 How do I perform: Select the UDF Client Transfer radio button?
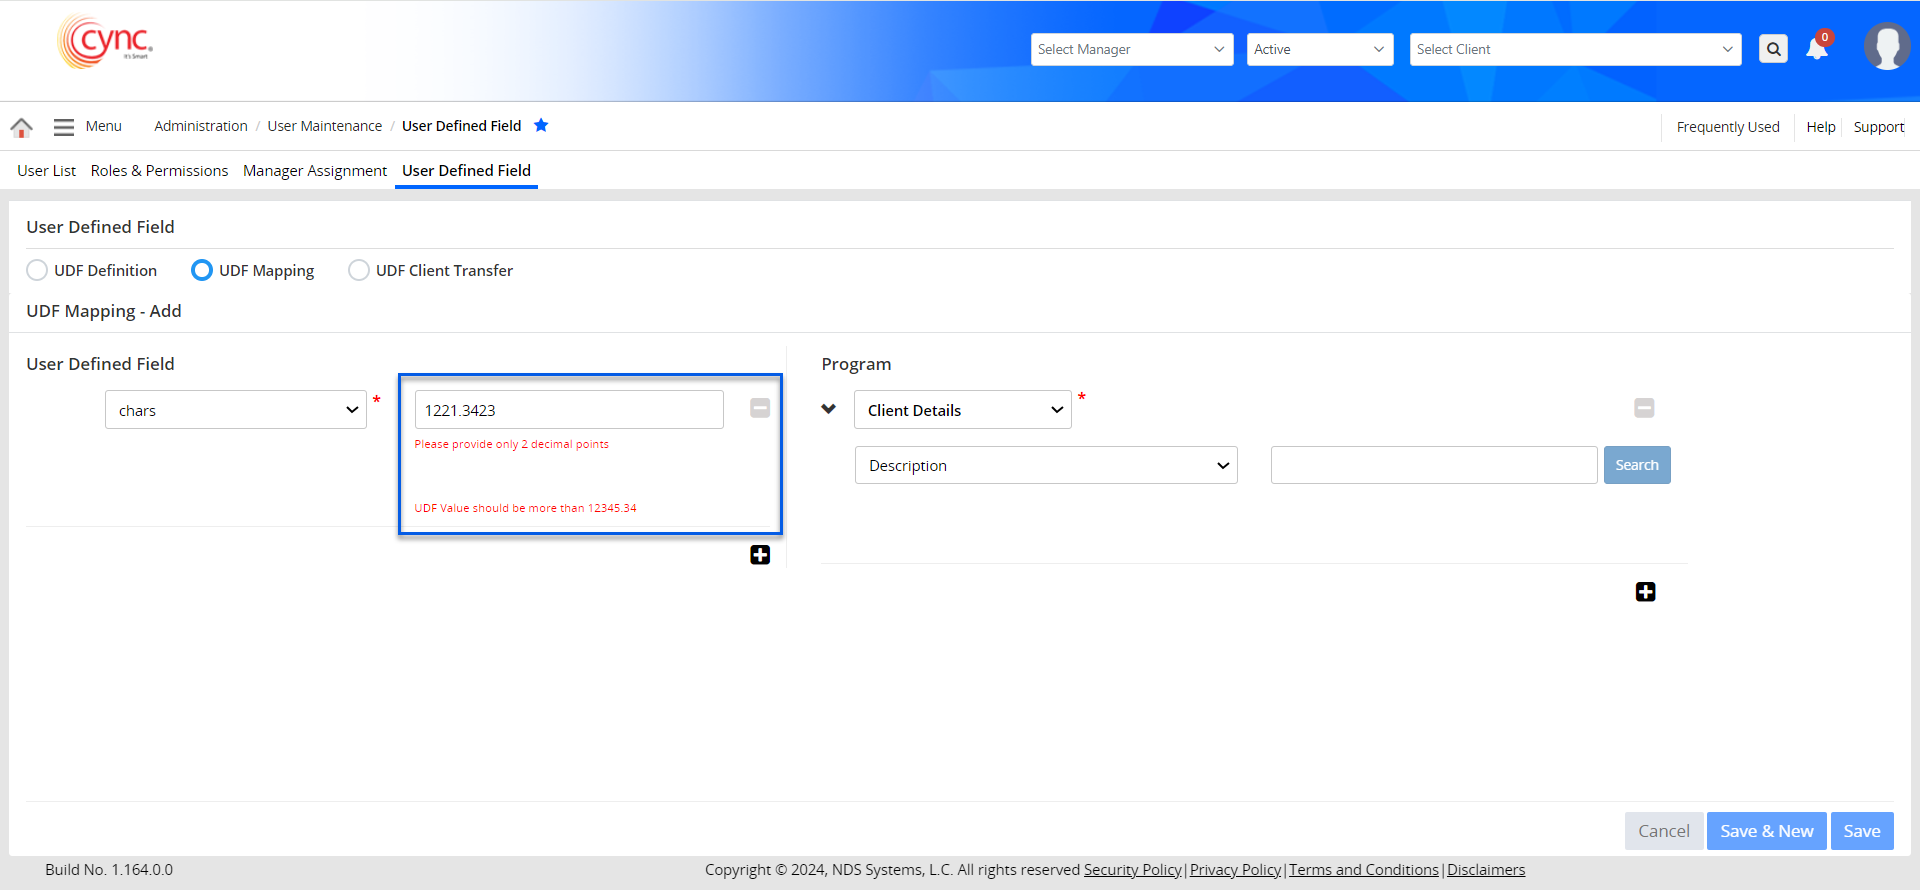click(x=358, y=270)
